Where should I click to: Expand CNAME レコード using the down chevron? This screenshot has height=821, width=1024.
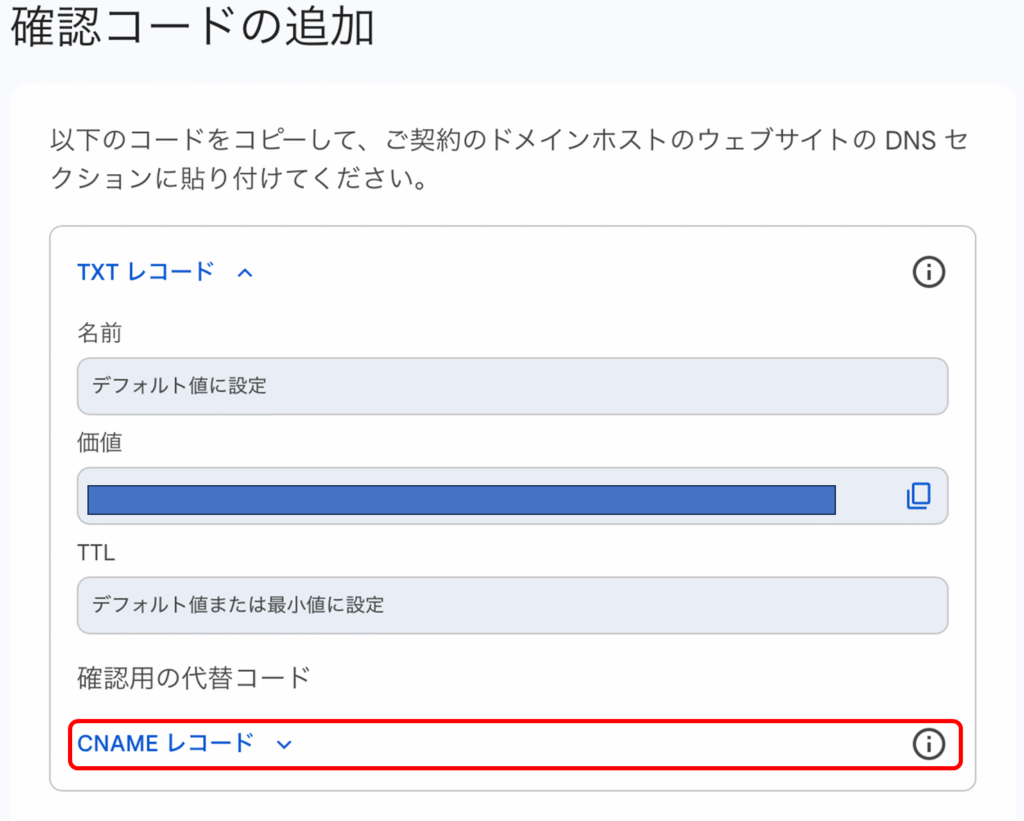(x=284, y=745)
